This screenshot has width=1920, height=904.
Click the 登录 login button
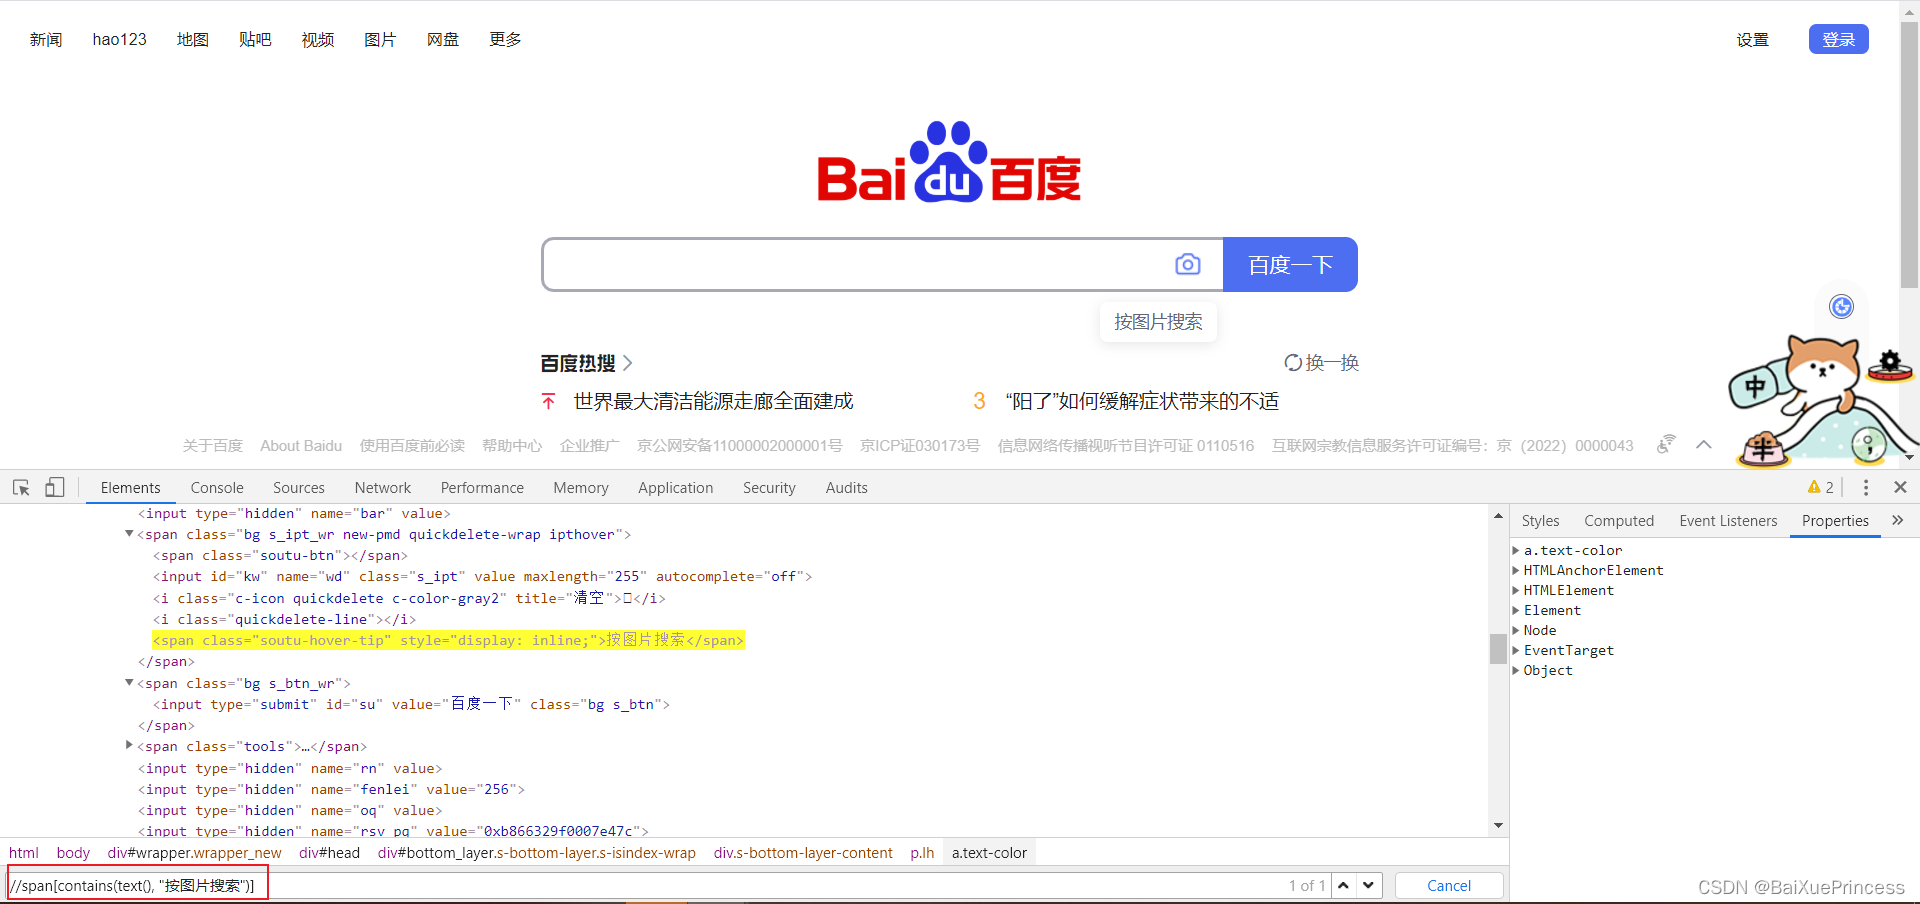pyautogui.click(x=1838, y=39)
